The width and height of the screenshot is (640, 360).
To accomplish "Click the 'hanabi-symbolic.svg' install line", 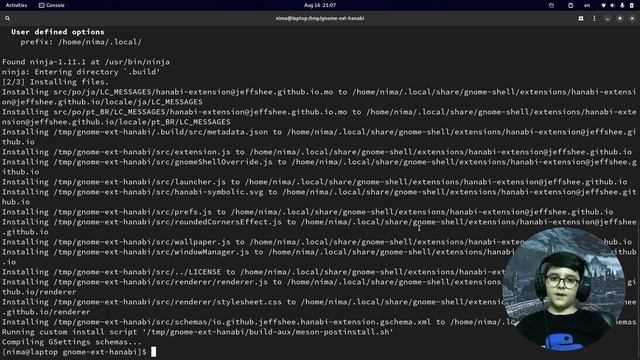I will (x=319, y=197).
